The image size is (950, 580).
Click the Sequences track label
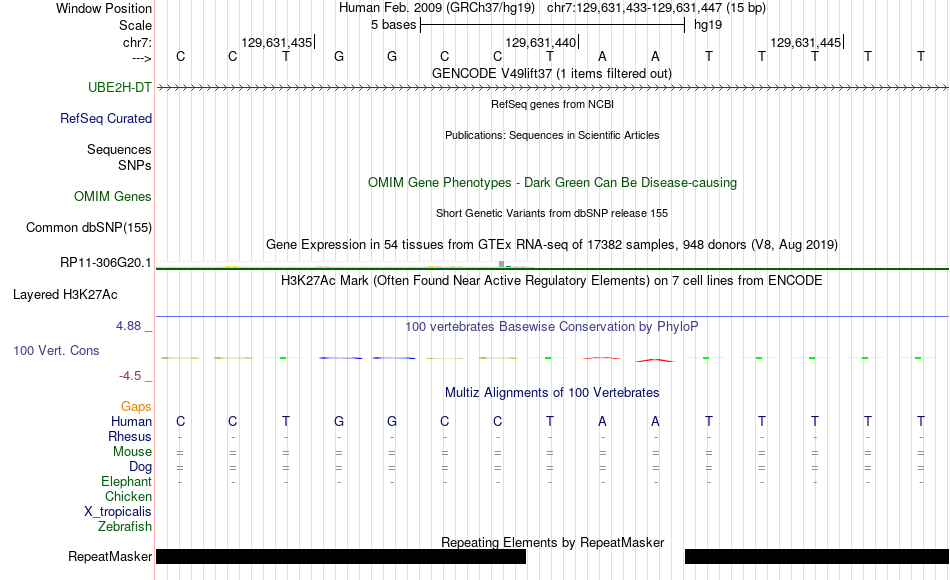tap(119, 149)
